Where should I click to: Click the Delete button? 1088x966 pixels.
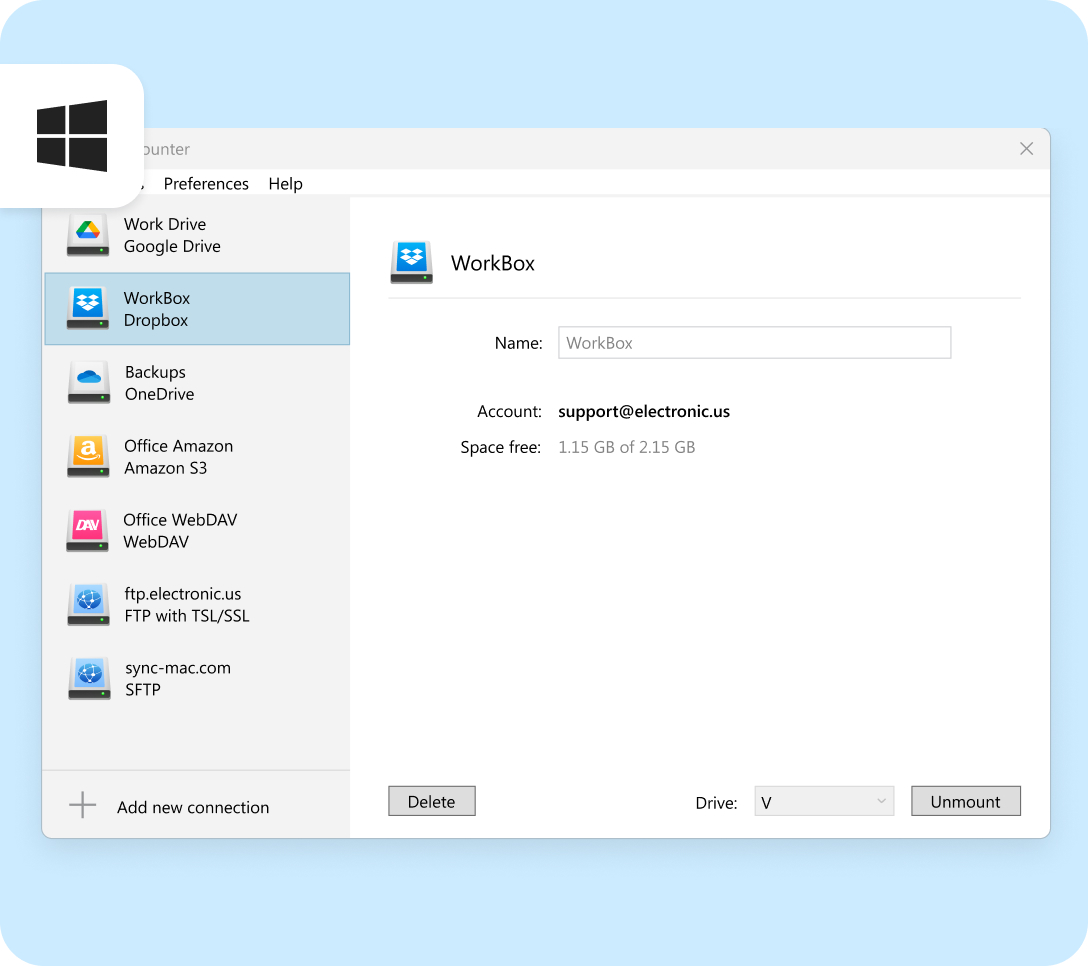pyautogui.click(x=431, y=802)
